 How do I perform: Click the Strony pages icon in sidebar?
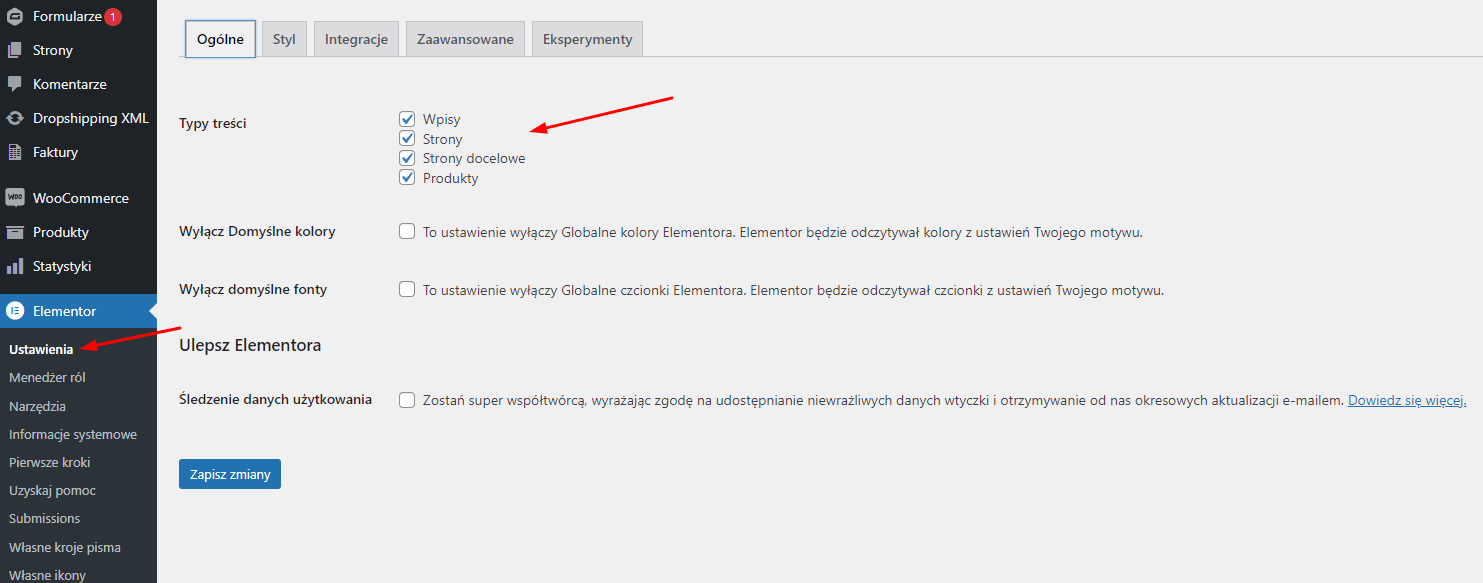[x=14, y=50]
